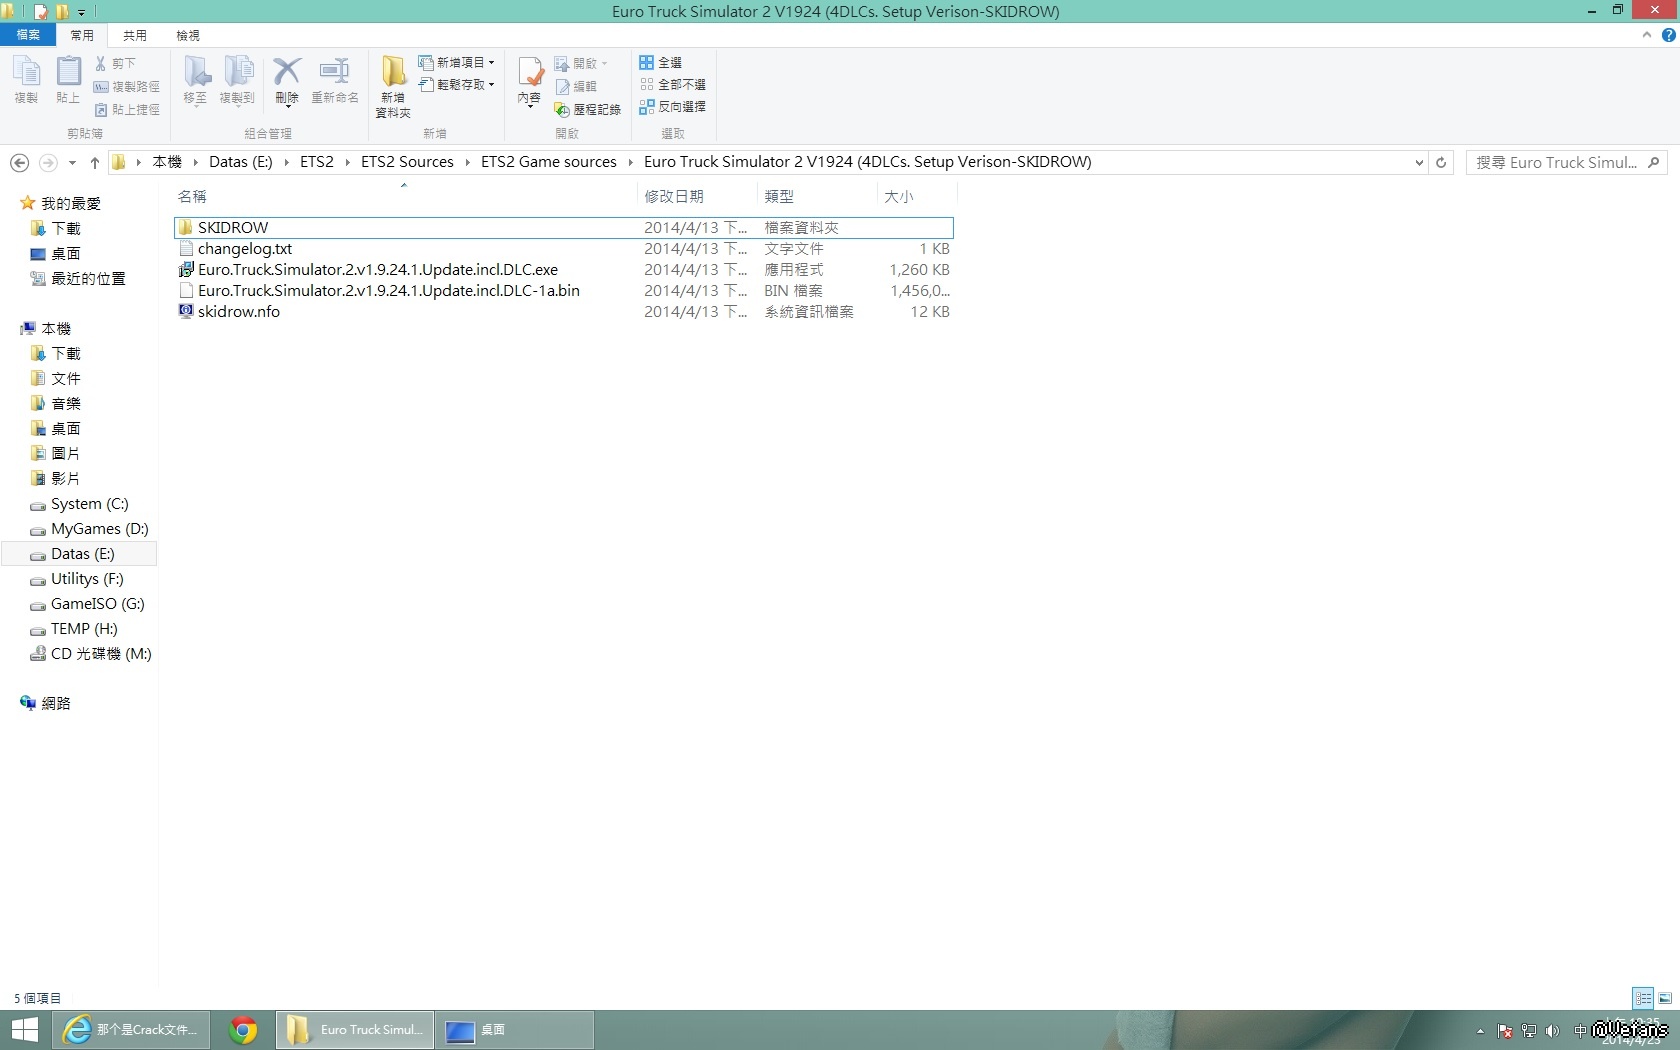Click the Properties icon
Viewport: 1680px width, 1050px height.
(x=530, y=80)
